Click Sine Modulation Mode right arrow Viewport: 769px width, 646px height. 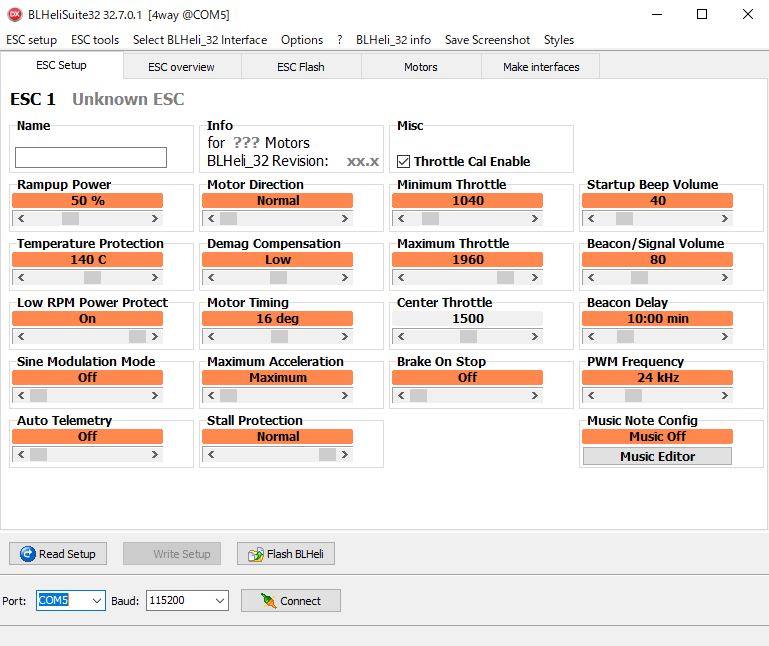(154, 395)
